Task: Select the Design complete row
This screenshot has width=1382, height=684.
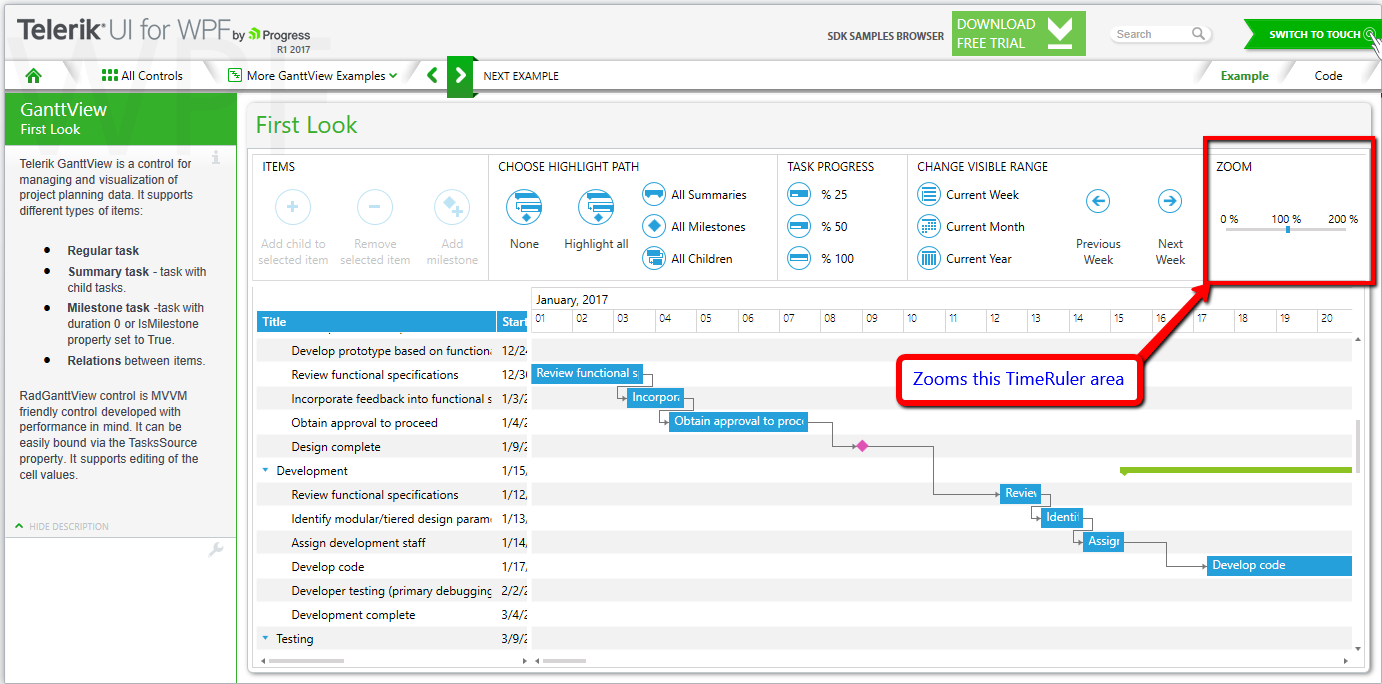Action: 393,447
